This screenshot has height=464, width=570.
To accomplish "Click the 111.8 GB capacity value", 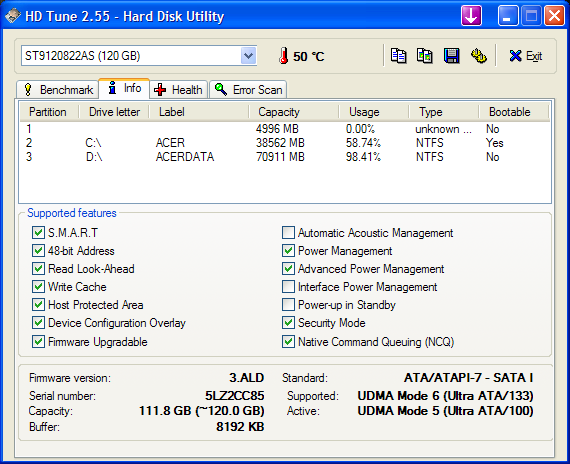I will (201, 411).
